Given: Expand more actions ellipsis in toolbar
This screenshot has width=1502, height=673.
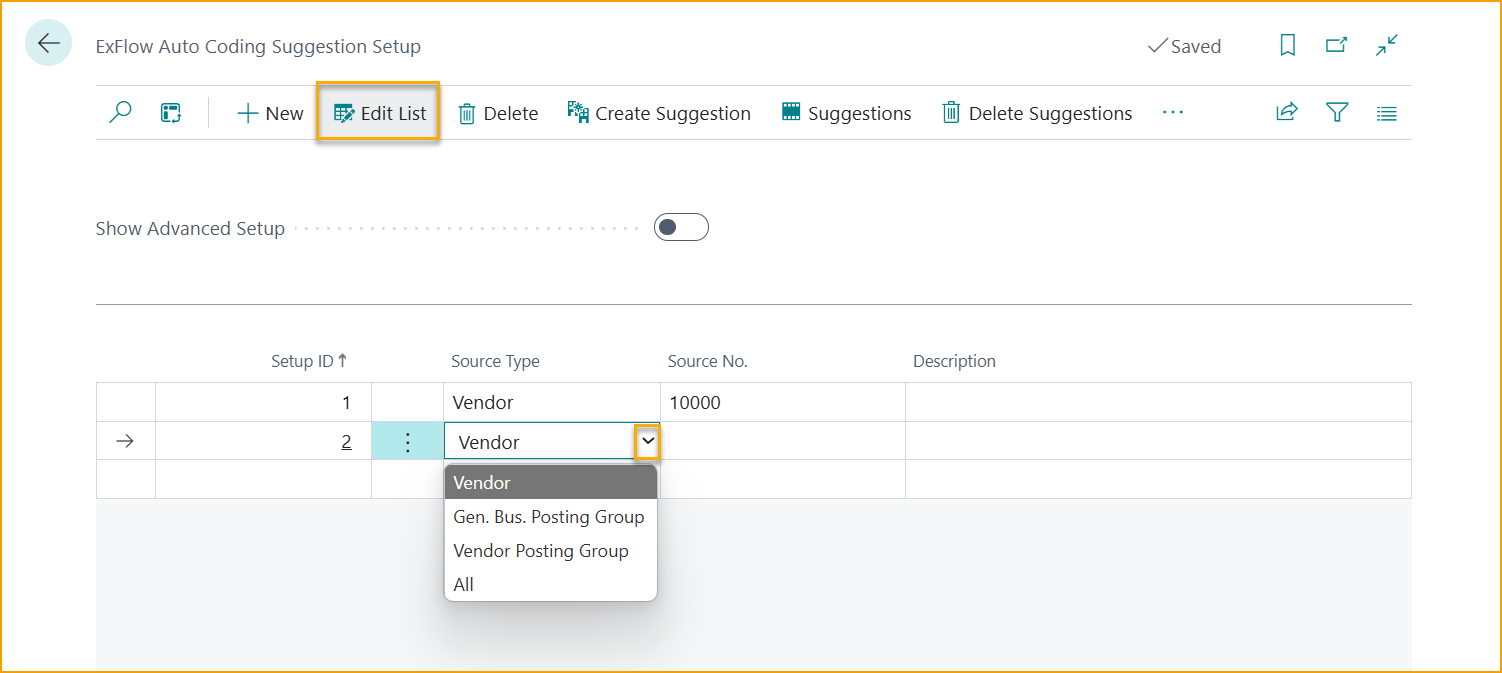Looking at the screenshot, I should click(1173, 113).
